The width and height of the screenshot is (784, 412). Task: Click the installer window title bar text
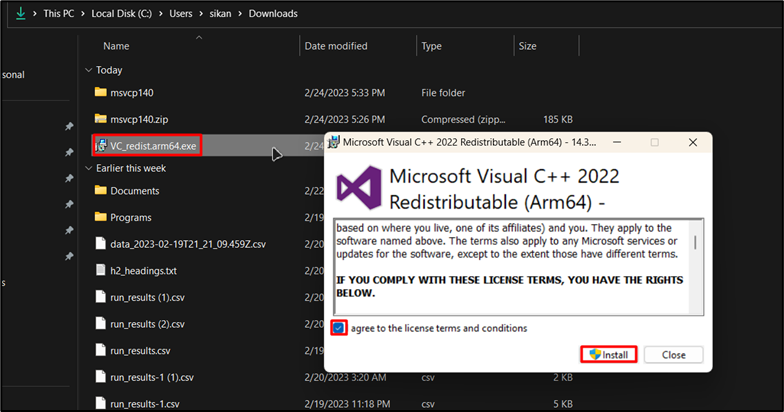click(470, 142)
